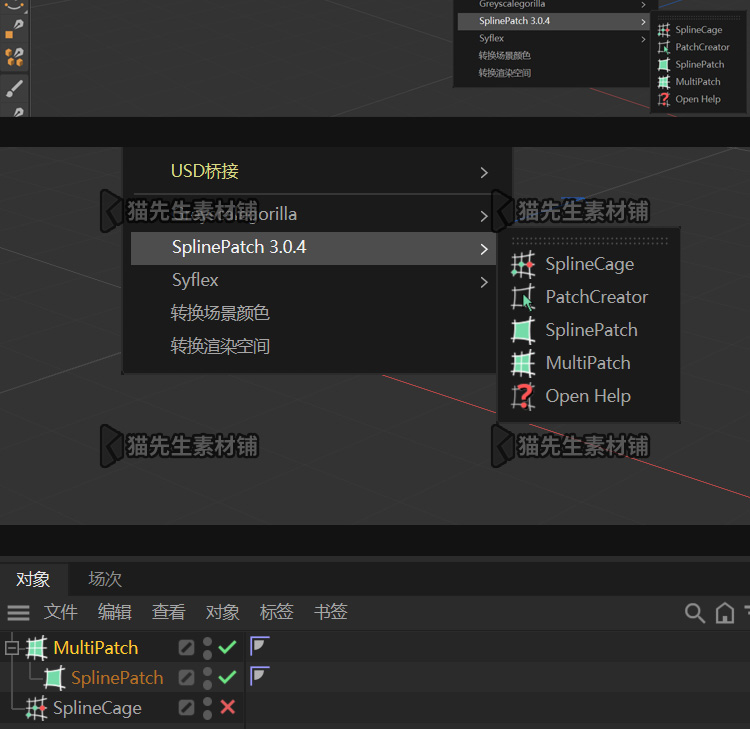Open the 编辑 menu
750x729 pixels.
tap(115, 612)
